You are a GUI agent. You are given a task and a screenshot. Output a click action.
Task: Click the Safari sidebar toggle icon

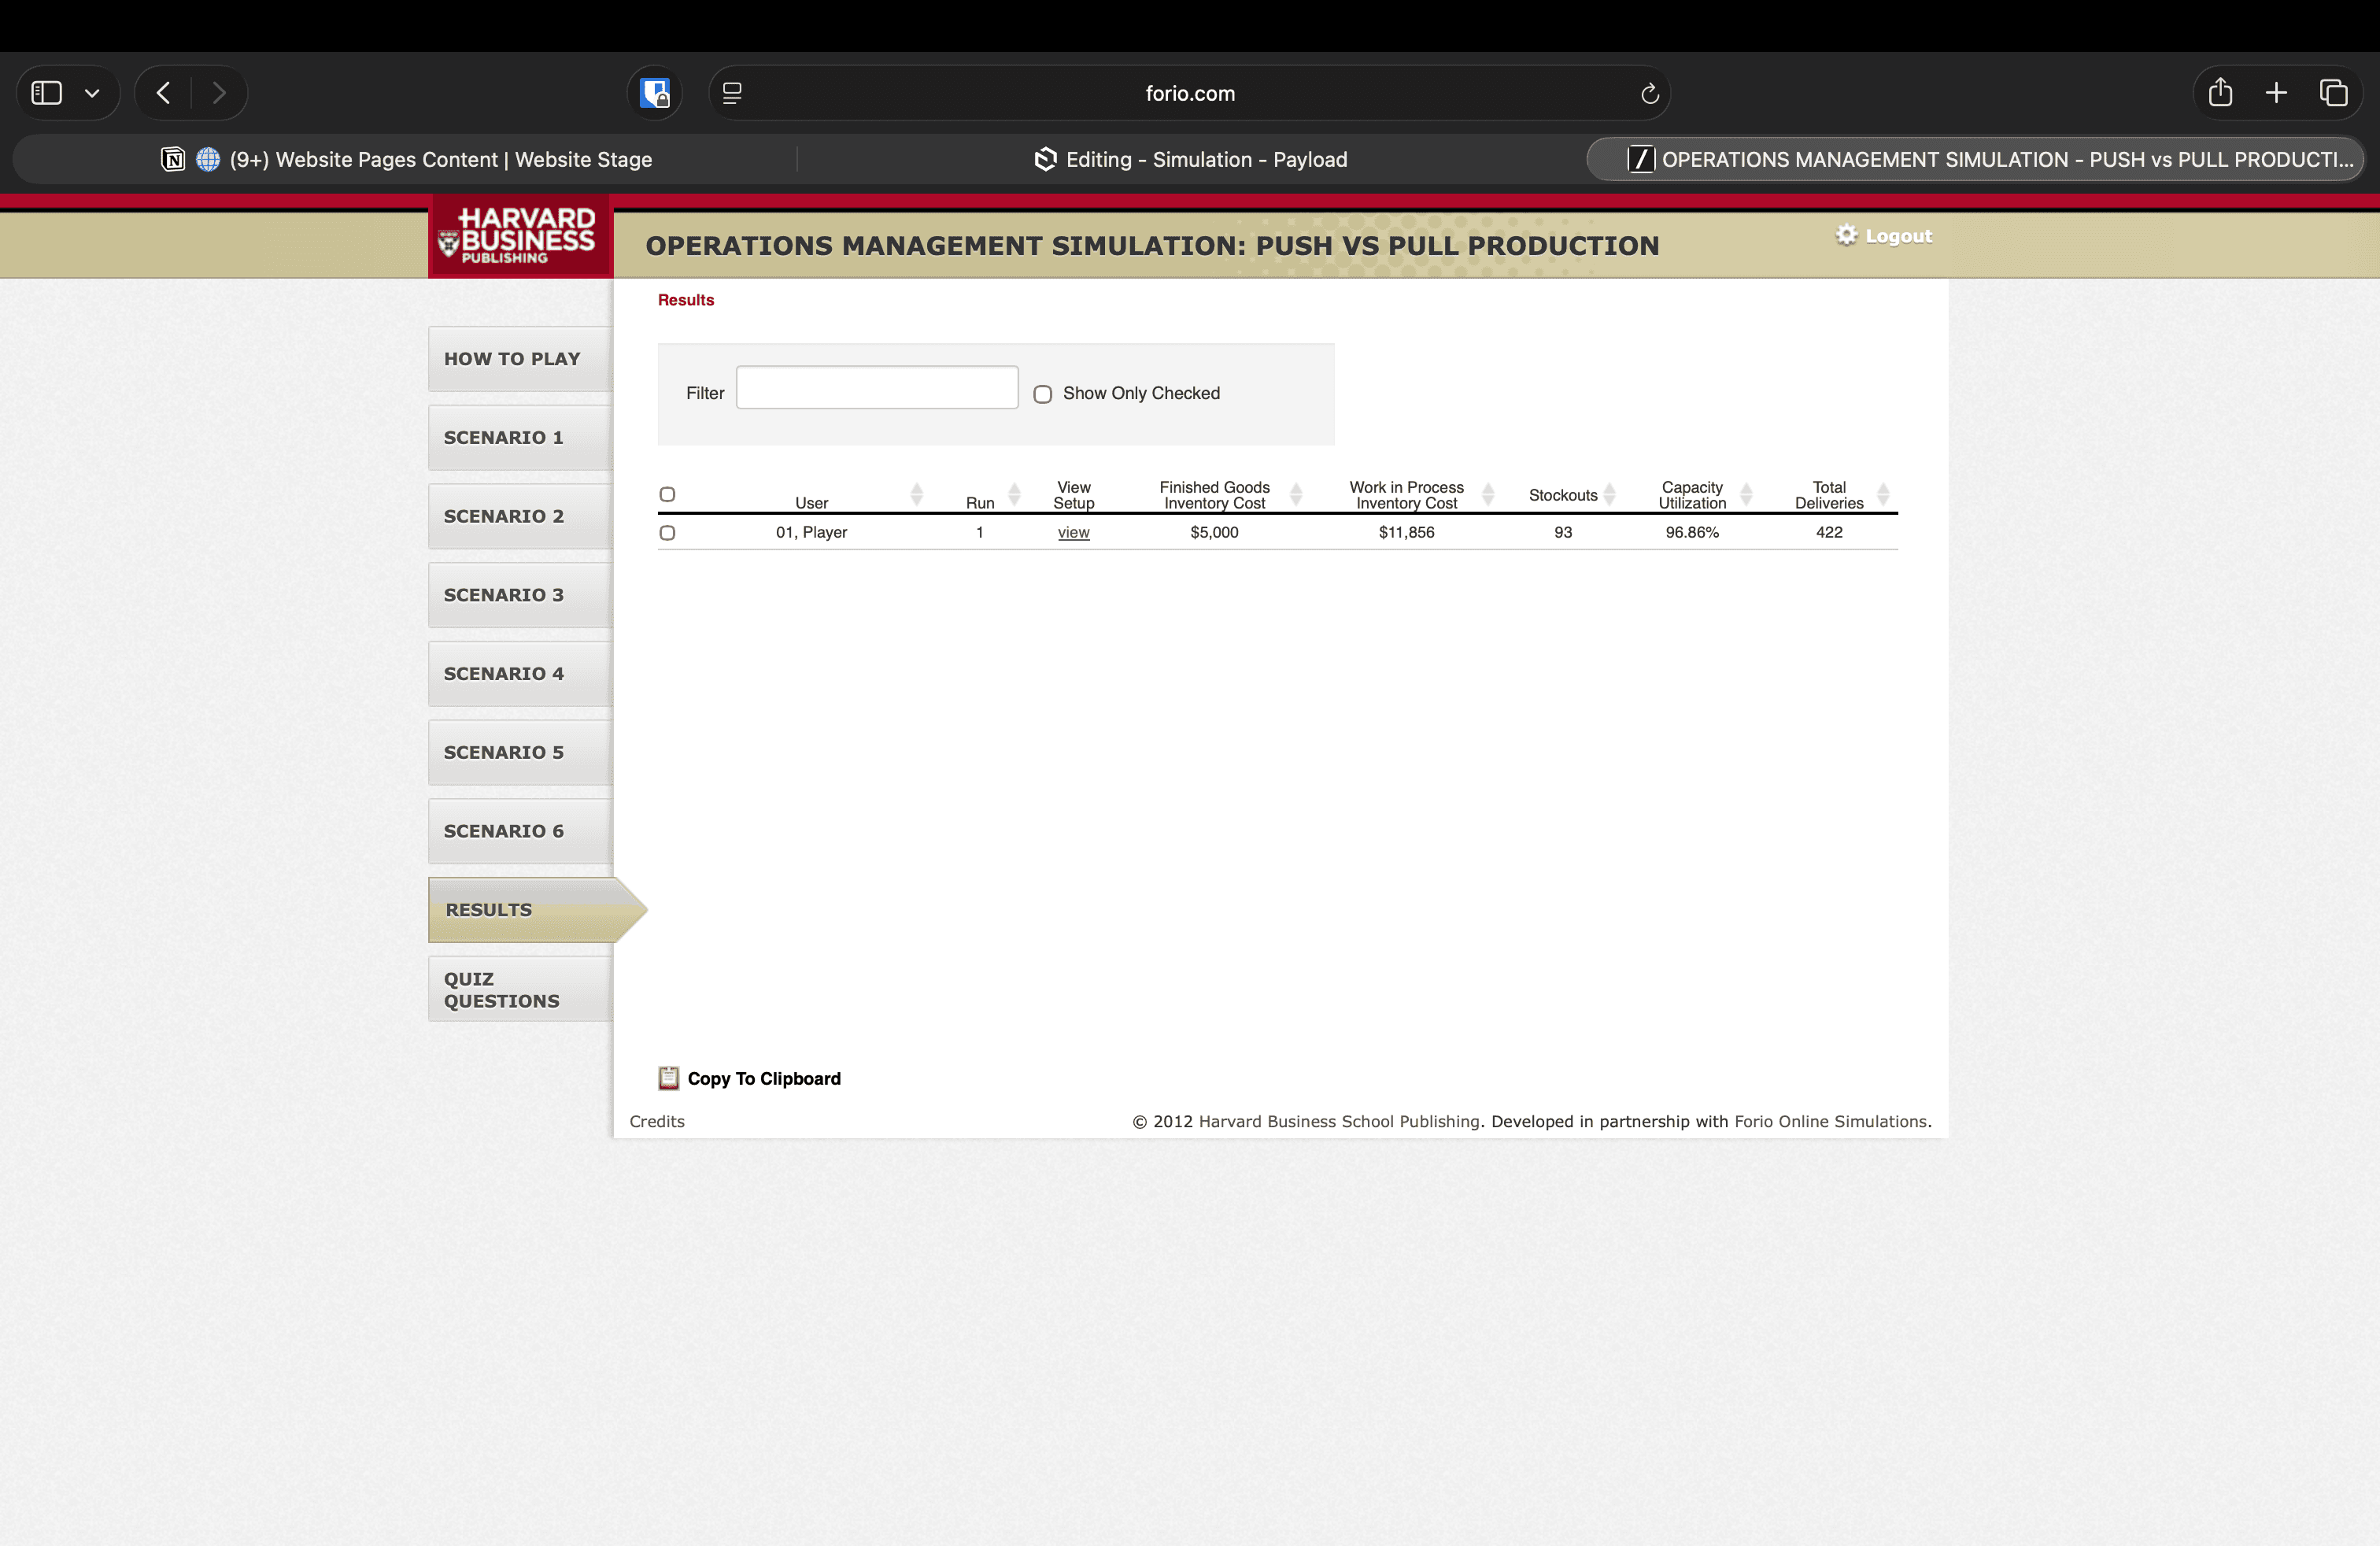tap(46, 93)
